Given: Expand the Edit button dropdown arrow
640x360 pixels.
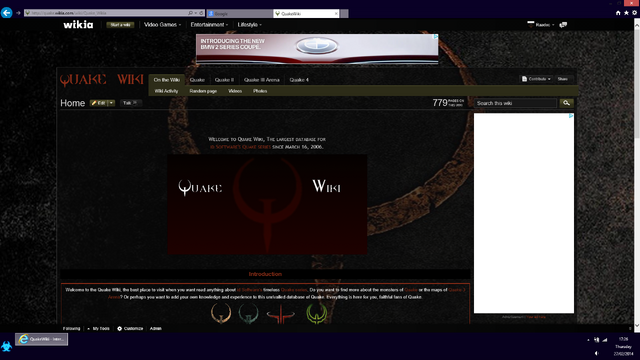Looking at the screenshot, I should [x=111, y=103].
